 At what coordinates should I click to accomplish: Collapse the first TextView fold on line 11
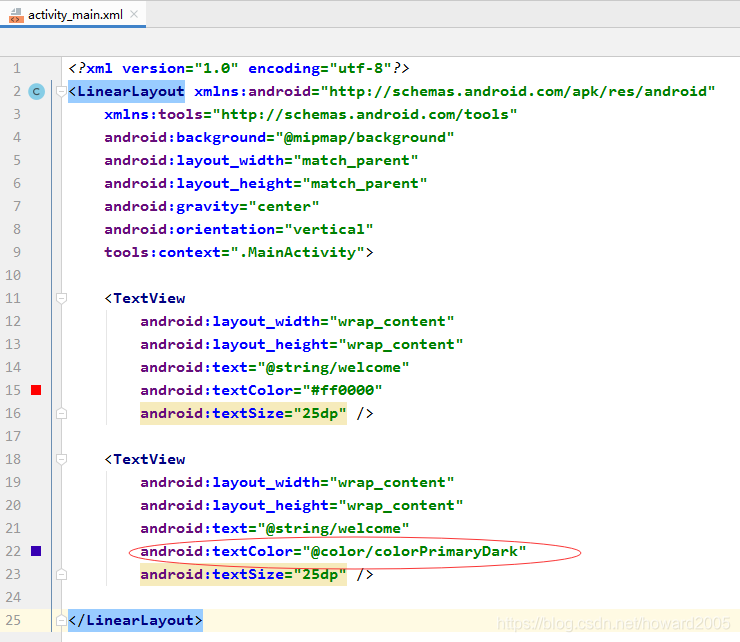click(x=61, y=298)
